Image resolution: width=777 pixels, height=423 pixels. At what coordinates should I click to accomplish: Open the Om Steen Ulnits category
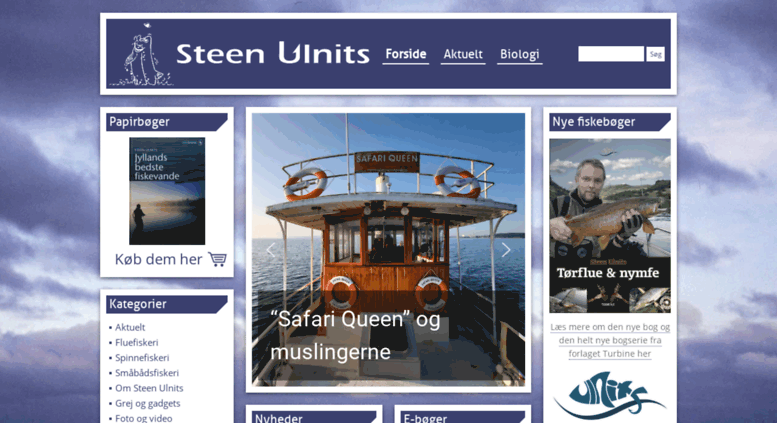pyautogui.click(x=149, y=388)
